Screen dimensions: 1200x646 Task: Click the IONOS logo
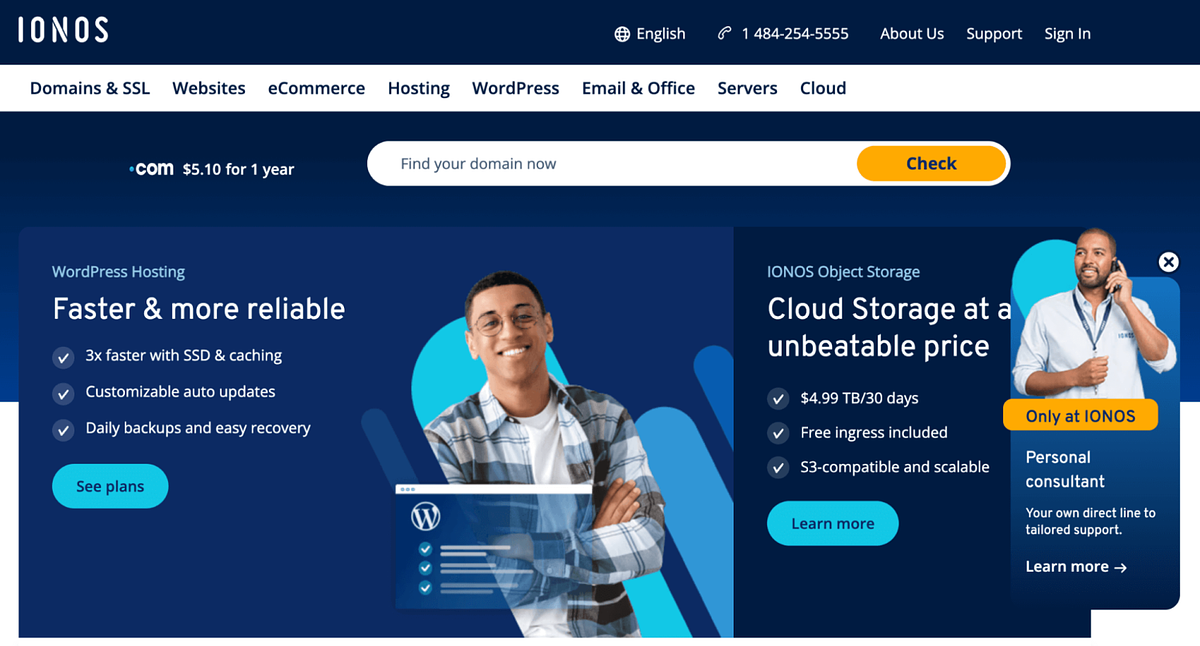pyautogui.click(x=63, y=30)
